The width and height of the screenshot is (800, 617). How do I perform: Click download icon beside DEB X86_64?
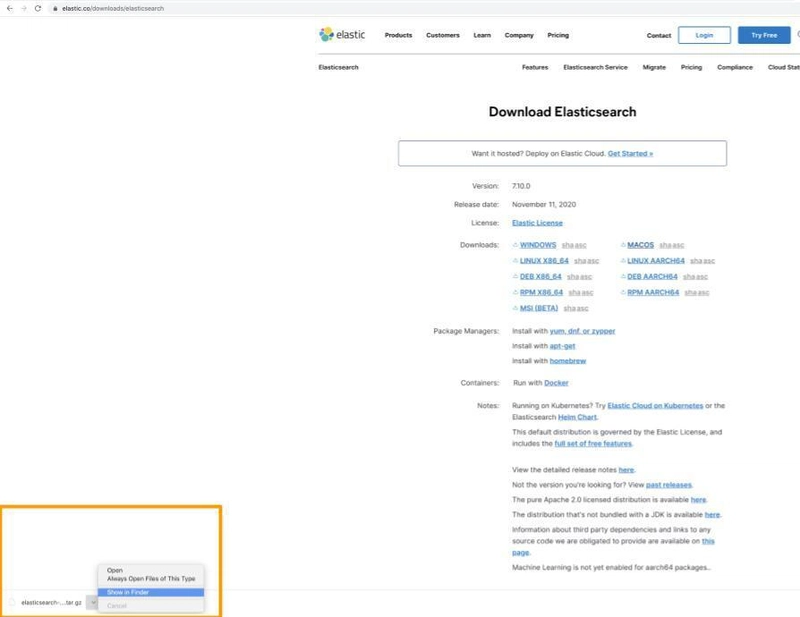(515, 277)
